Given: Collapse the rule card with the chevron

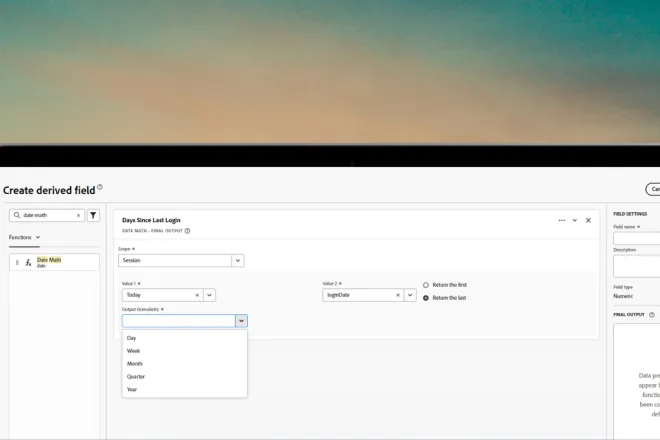Looking at the screenshot, I should click(x=575, y=220).
